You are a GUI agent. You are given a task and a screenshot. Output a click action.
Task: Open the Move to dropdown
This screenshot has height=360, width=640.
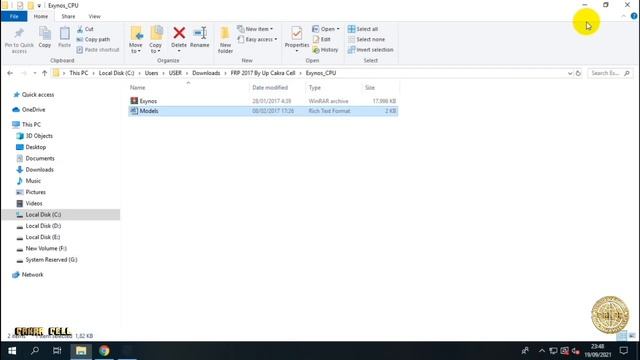[x=136, y=40]
